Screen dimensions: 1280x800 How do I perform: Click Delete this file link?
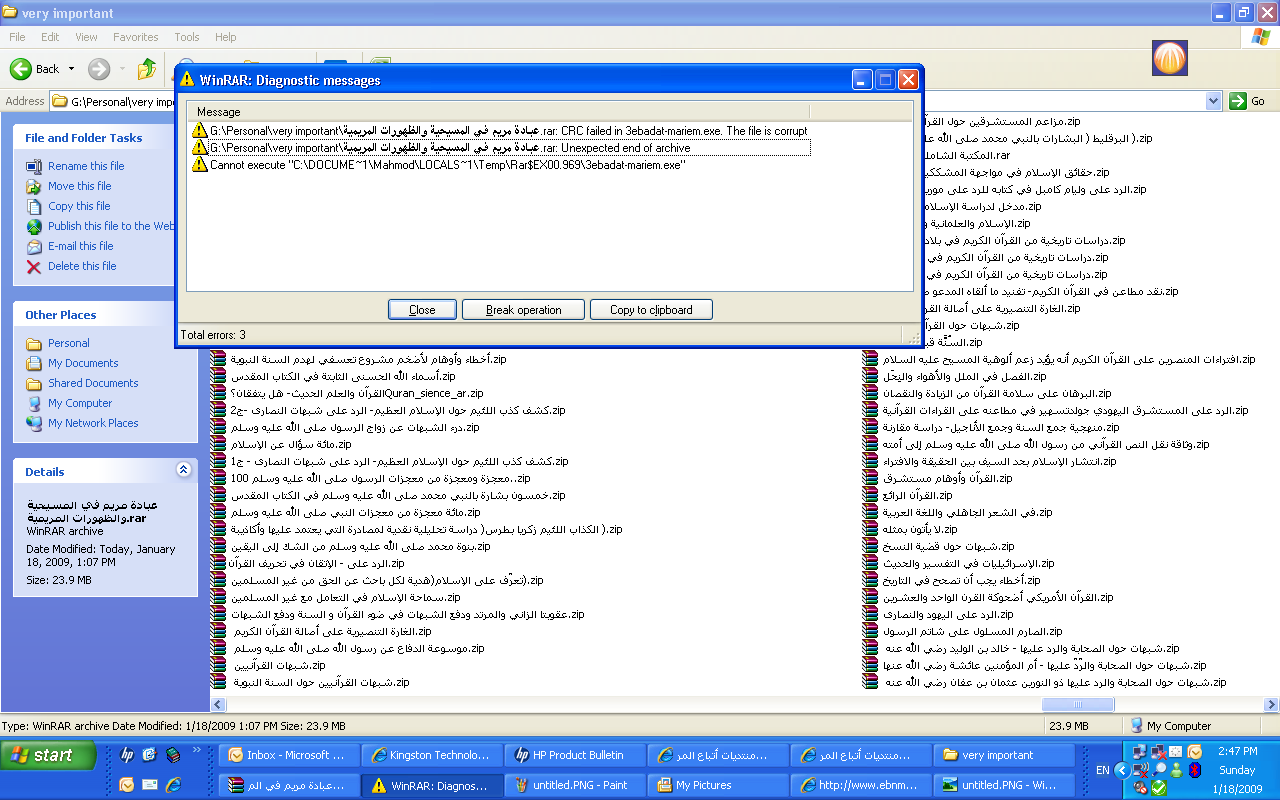coord(82,266)
